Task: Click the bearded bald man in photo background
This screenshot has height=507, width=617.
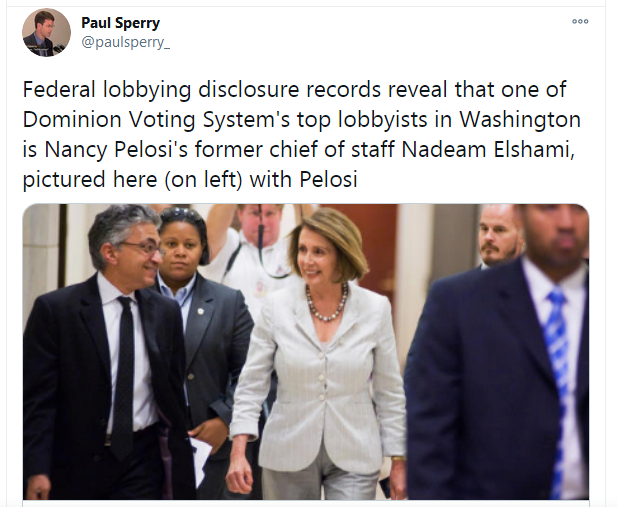Action: [x=498, y=236]
